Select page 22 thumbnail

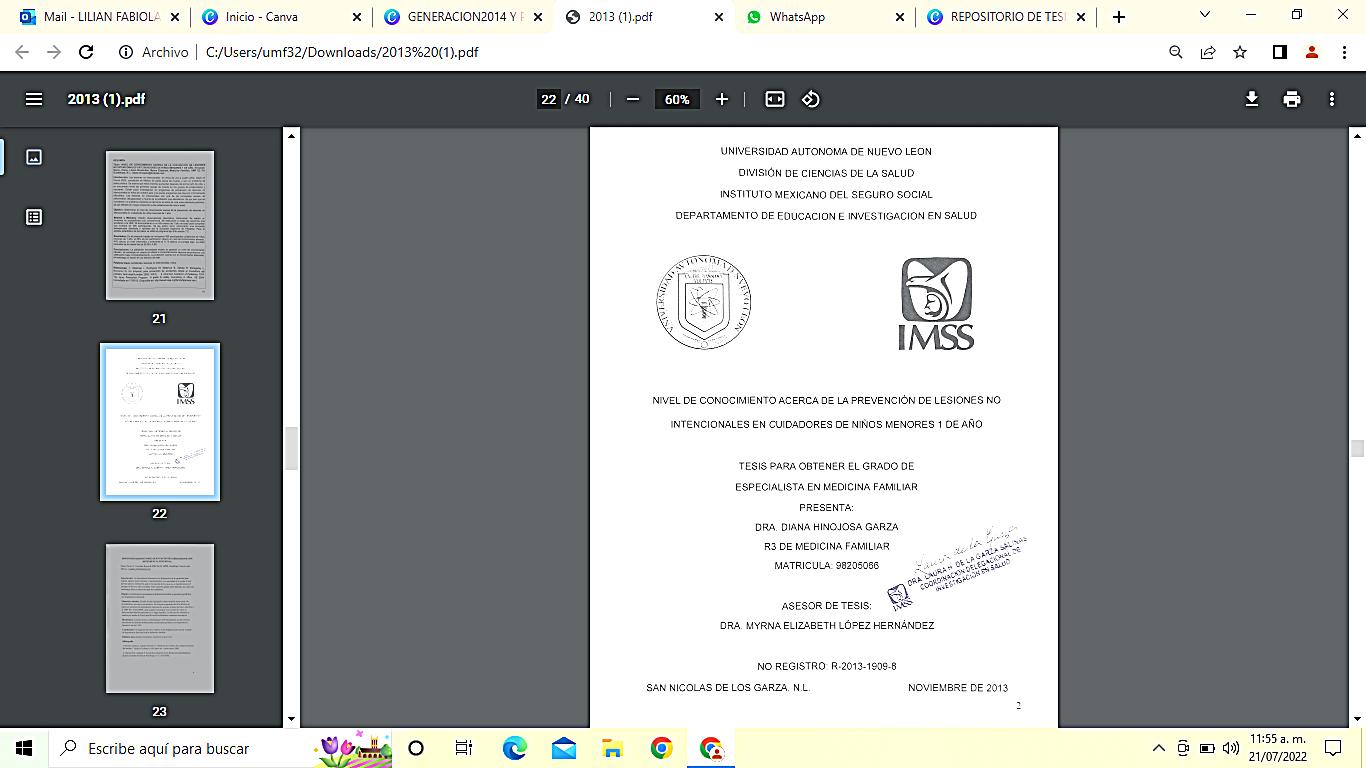[160, 422]
